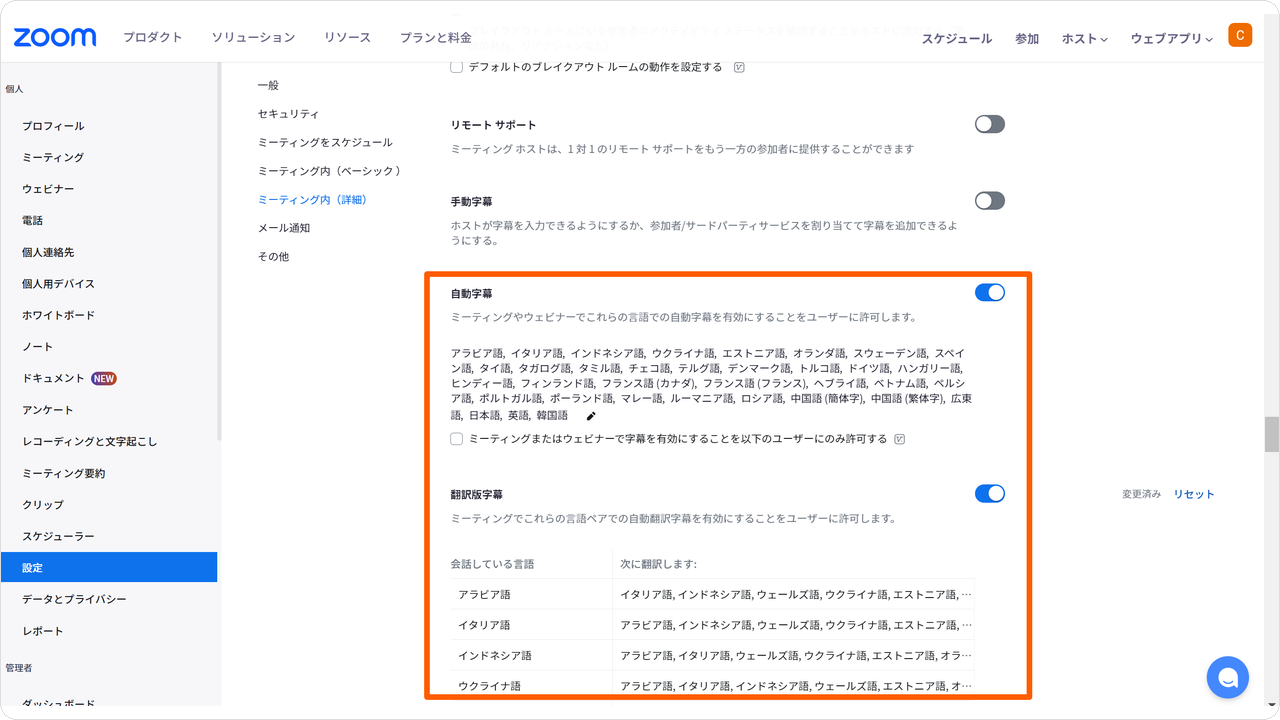The image size is (1280, 720).
Task: Select メール通知 section
Action: click(284, 228)
